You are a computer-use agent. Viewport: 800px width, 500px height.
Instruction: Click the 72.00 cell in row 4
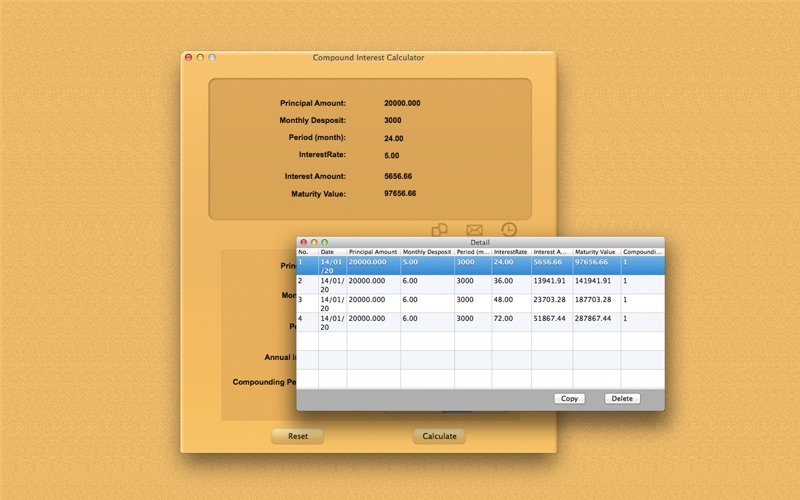click(511, 322)
